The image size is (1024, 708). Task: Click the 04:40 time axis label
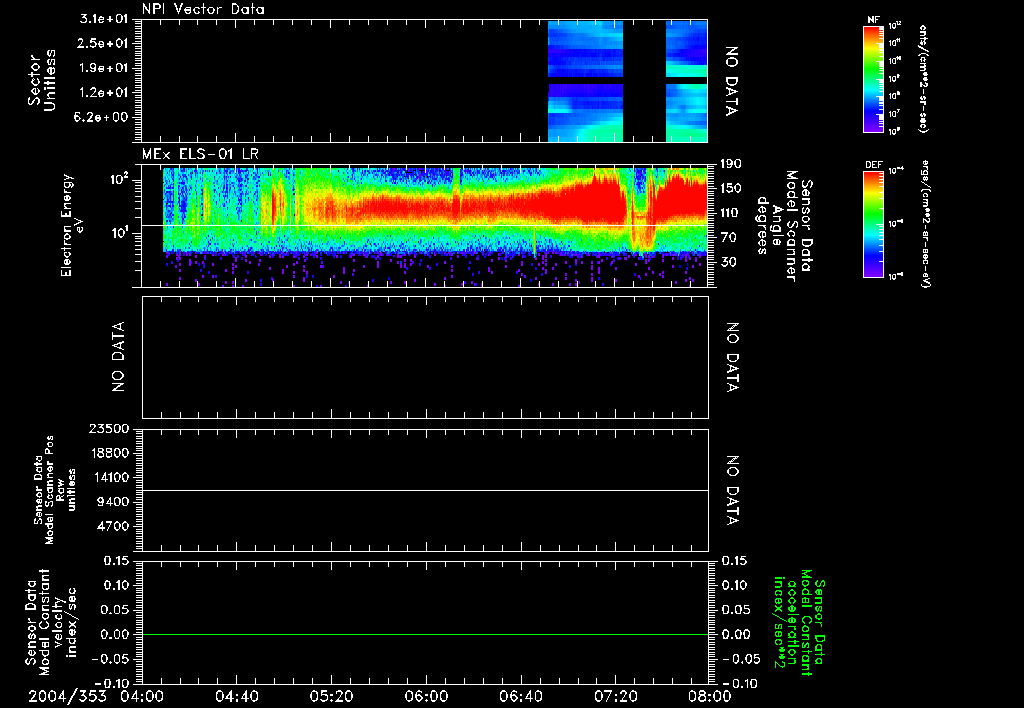(x=236, y=696)
